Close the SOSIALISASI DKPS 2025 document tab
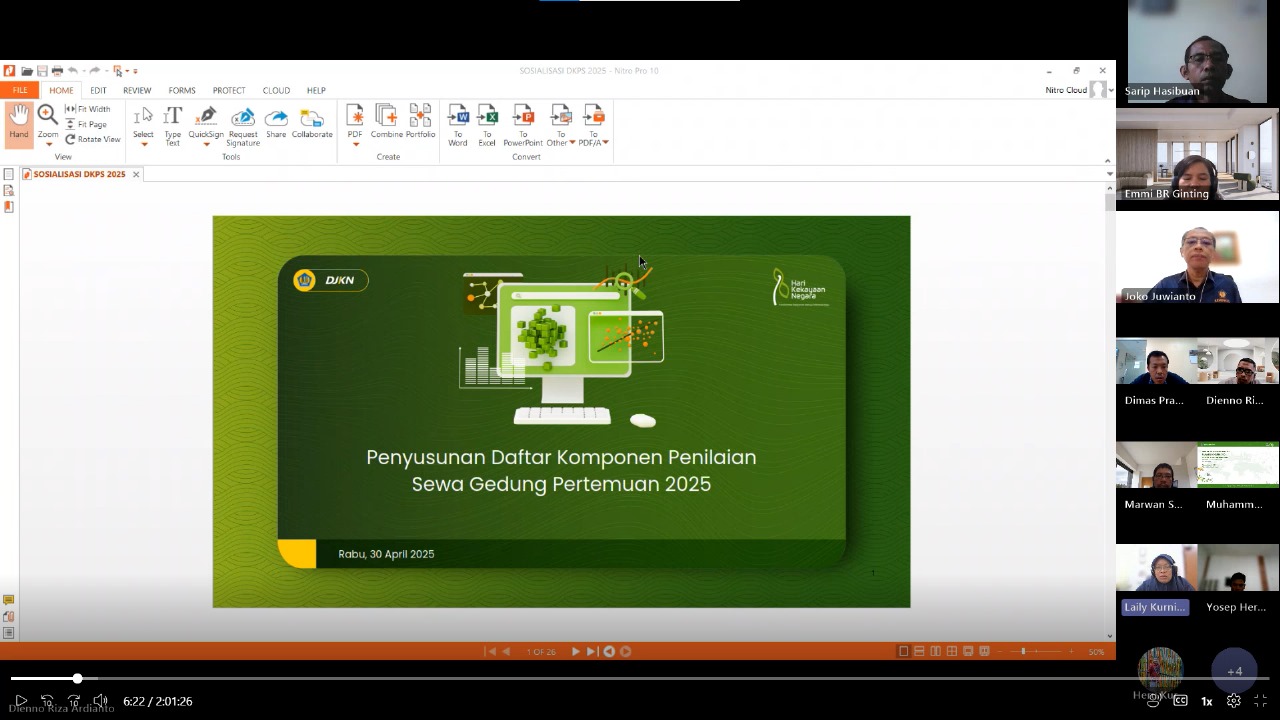 tap(136, 174)
